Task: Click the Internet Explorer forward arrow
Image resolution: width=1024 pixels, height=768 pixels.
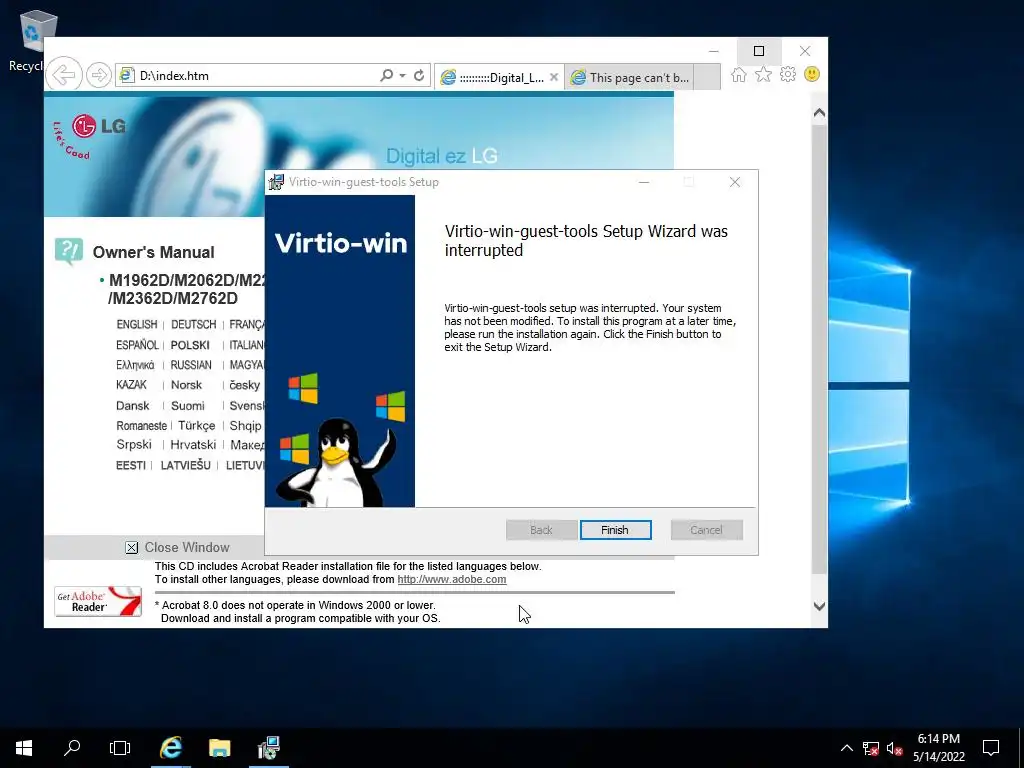Action: click(99, 75)
